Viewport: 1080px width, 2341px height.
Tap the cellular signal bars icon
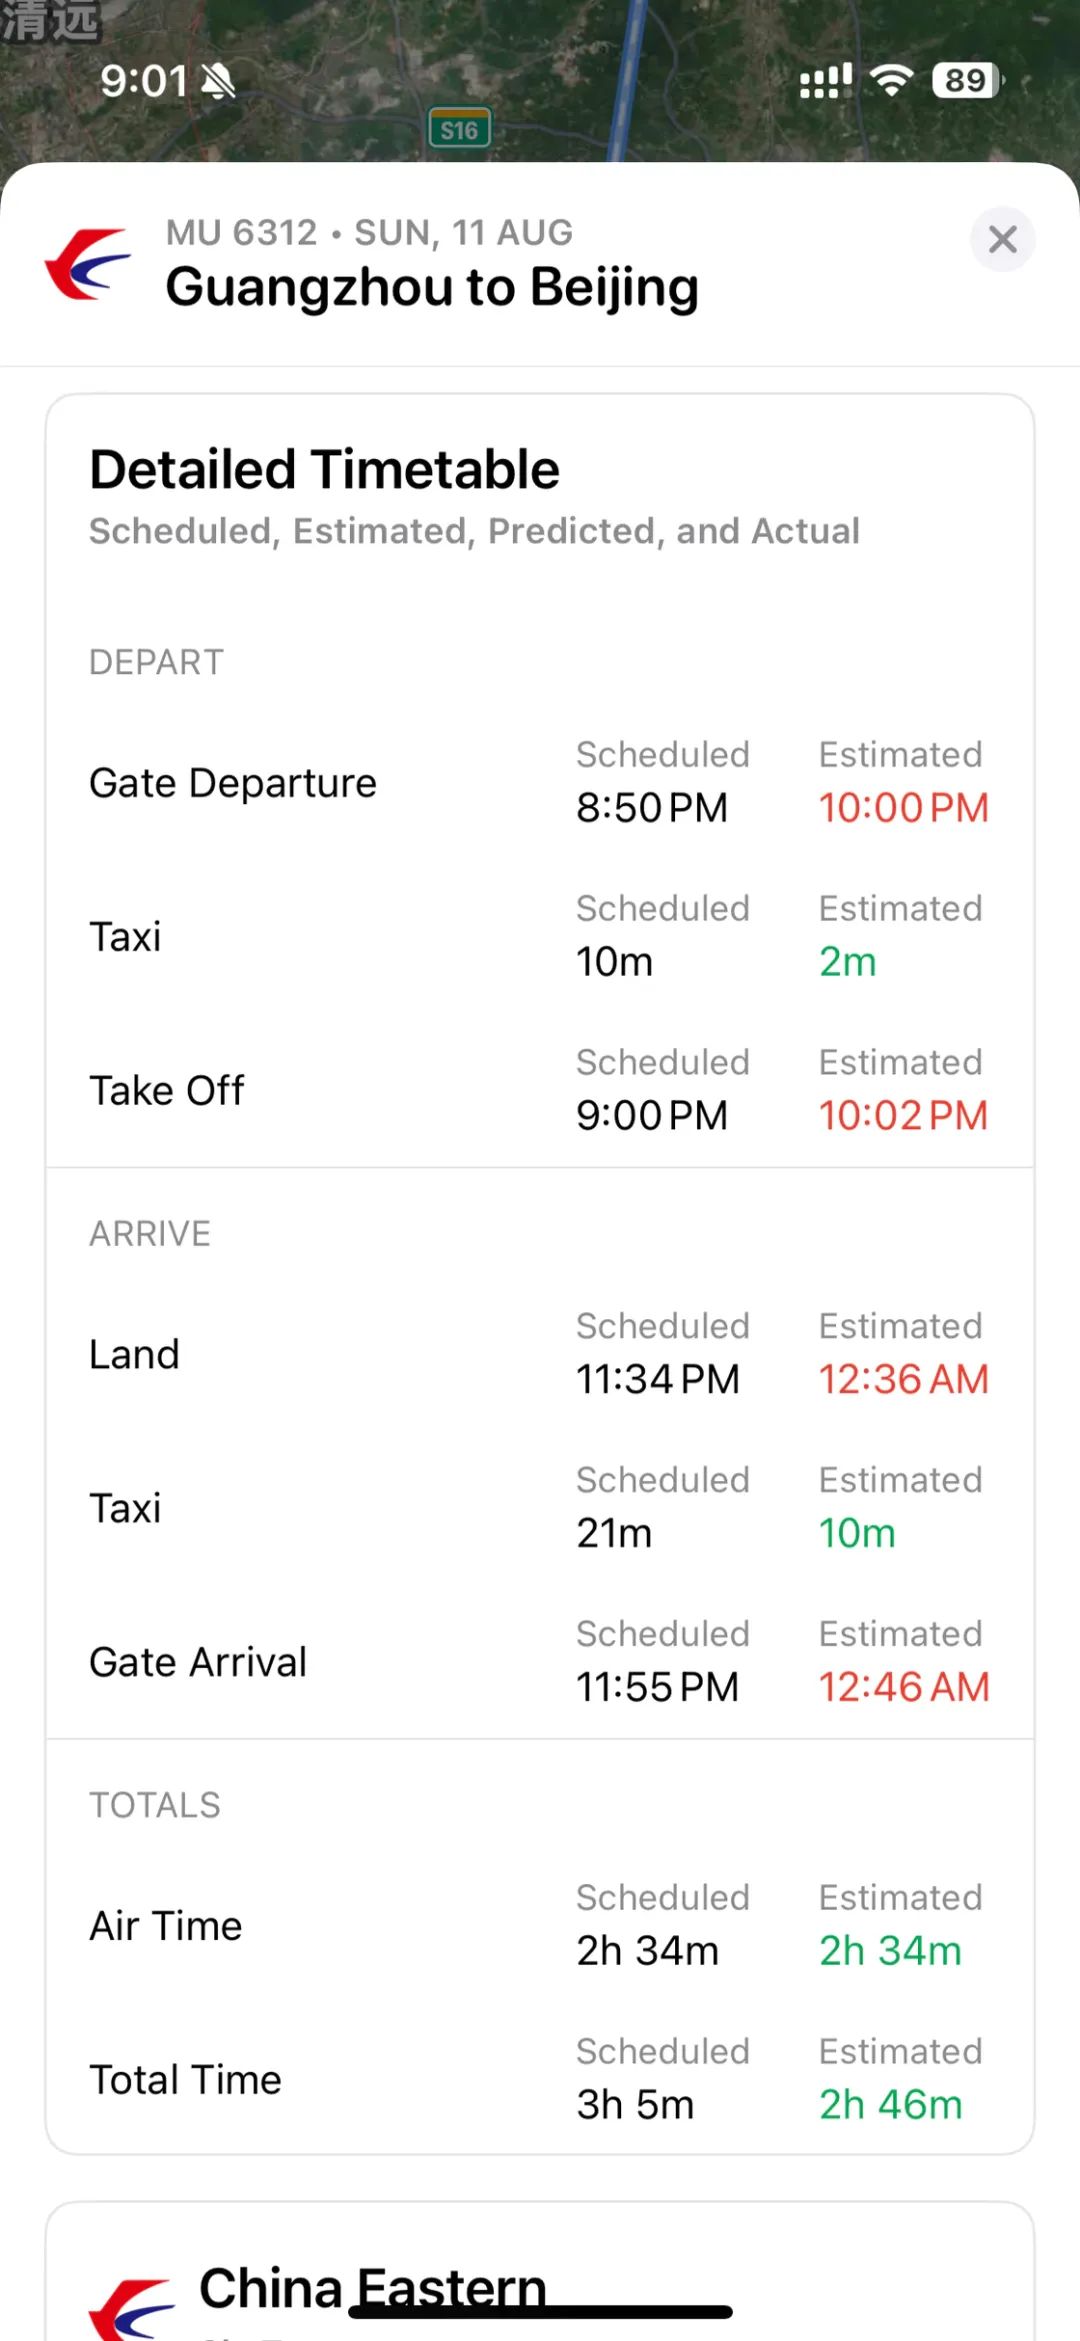[x=826, y=81]
